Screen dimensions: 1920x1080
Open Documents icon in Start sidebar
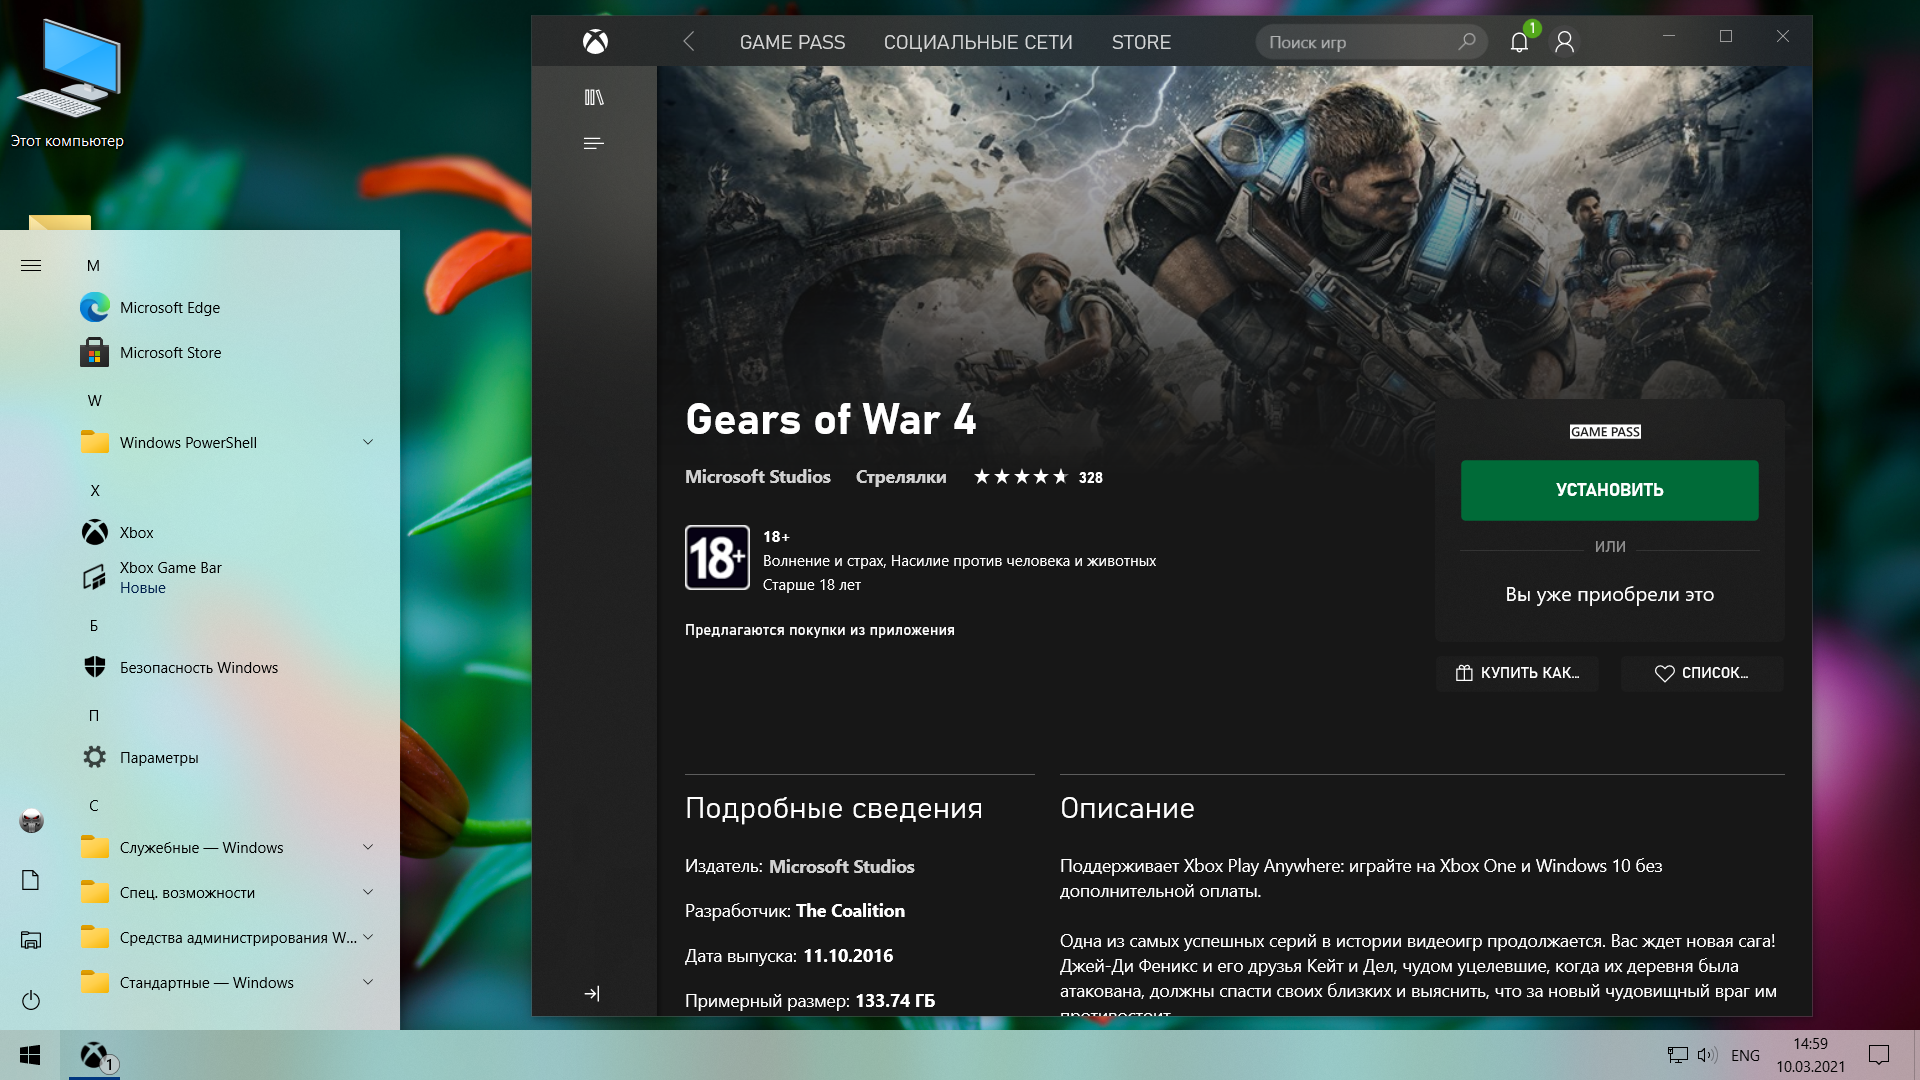31,880
